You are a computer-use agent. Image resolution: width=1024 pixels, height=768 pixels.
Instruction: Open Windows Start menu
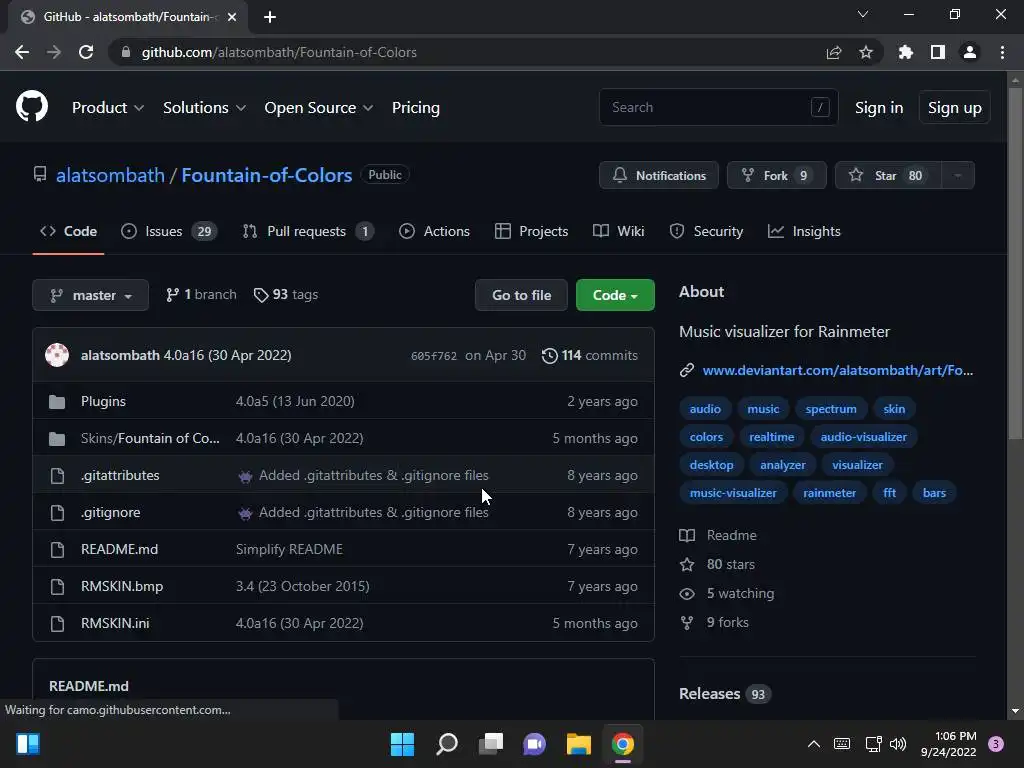pyautogui.click(x=402, y=744)
